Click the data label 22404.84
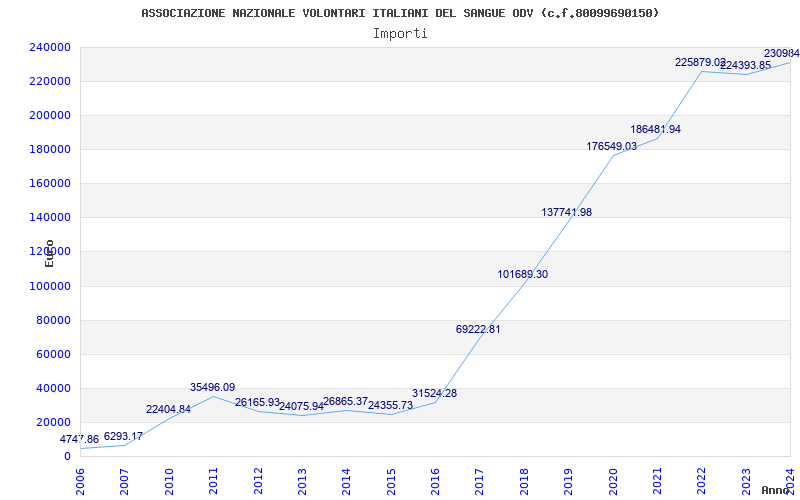Image resolution: width=800 pixels, height=500 pixels. pyautogui.click(x=168, y=409)
